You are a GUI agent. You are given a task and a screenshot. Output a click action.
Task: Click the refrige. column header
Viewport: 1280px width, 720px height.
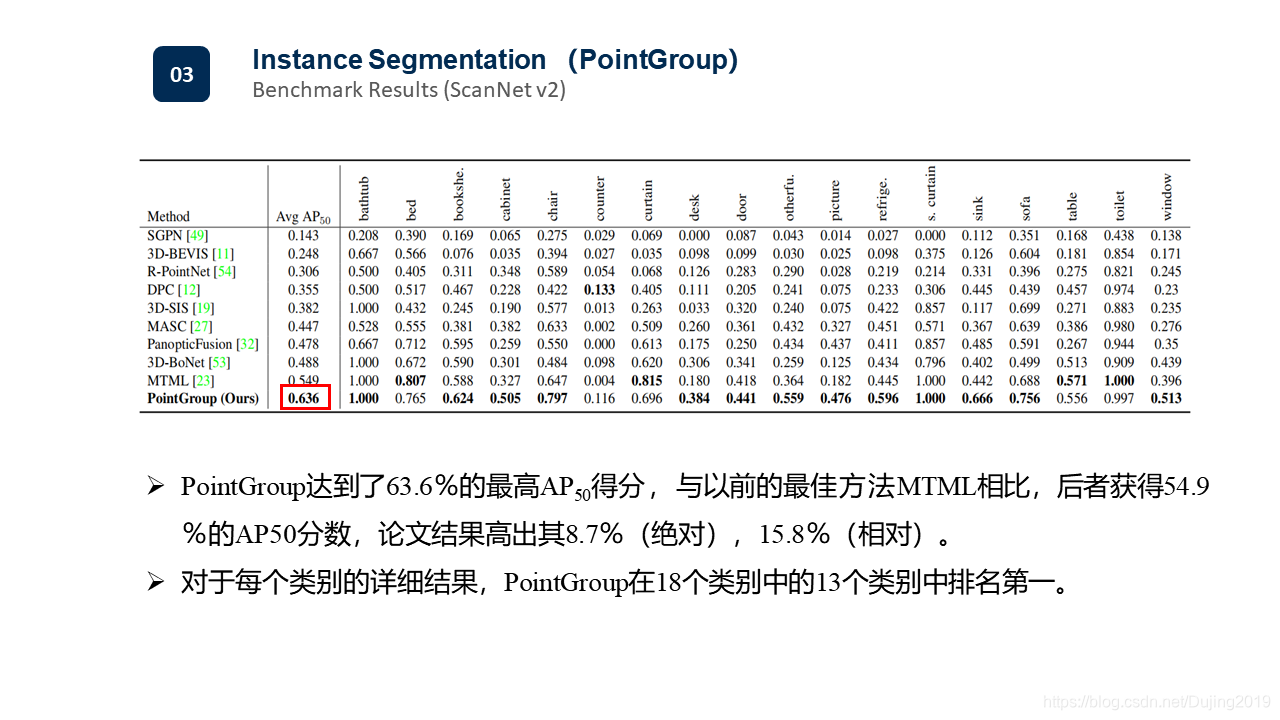883,198
